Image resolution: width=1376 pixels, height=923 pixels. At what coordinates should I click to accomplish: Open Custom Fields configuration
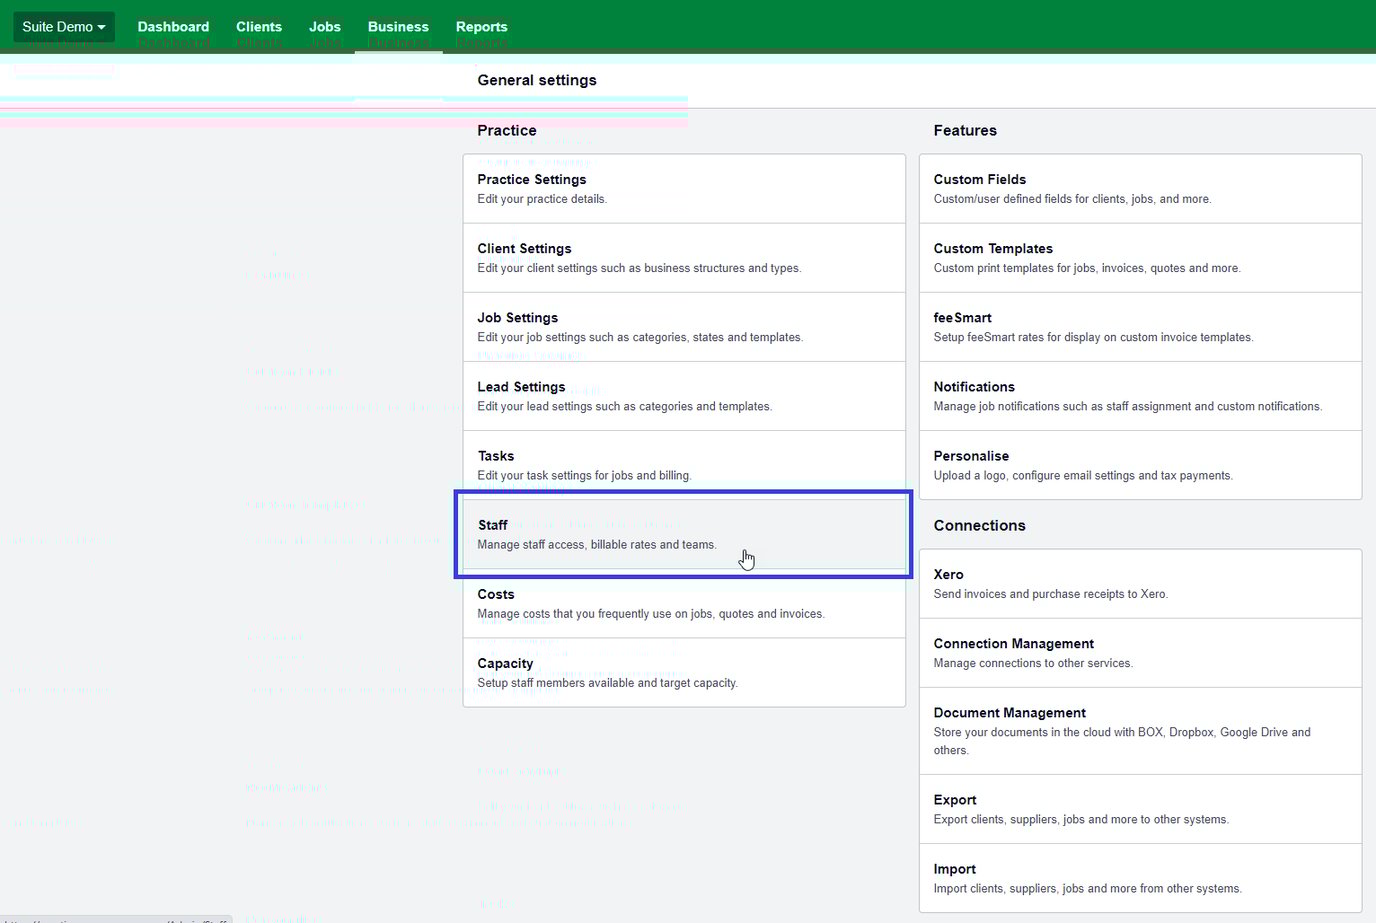[x=1139, y=188]
